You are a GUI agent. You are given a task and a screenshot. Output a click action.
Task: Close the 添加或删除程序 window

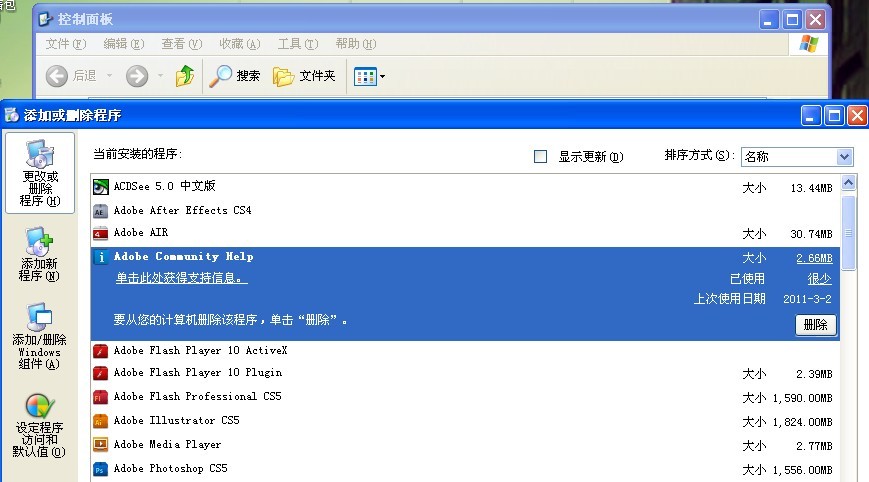click(x=857, y=116)
